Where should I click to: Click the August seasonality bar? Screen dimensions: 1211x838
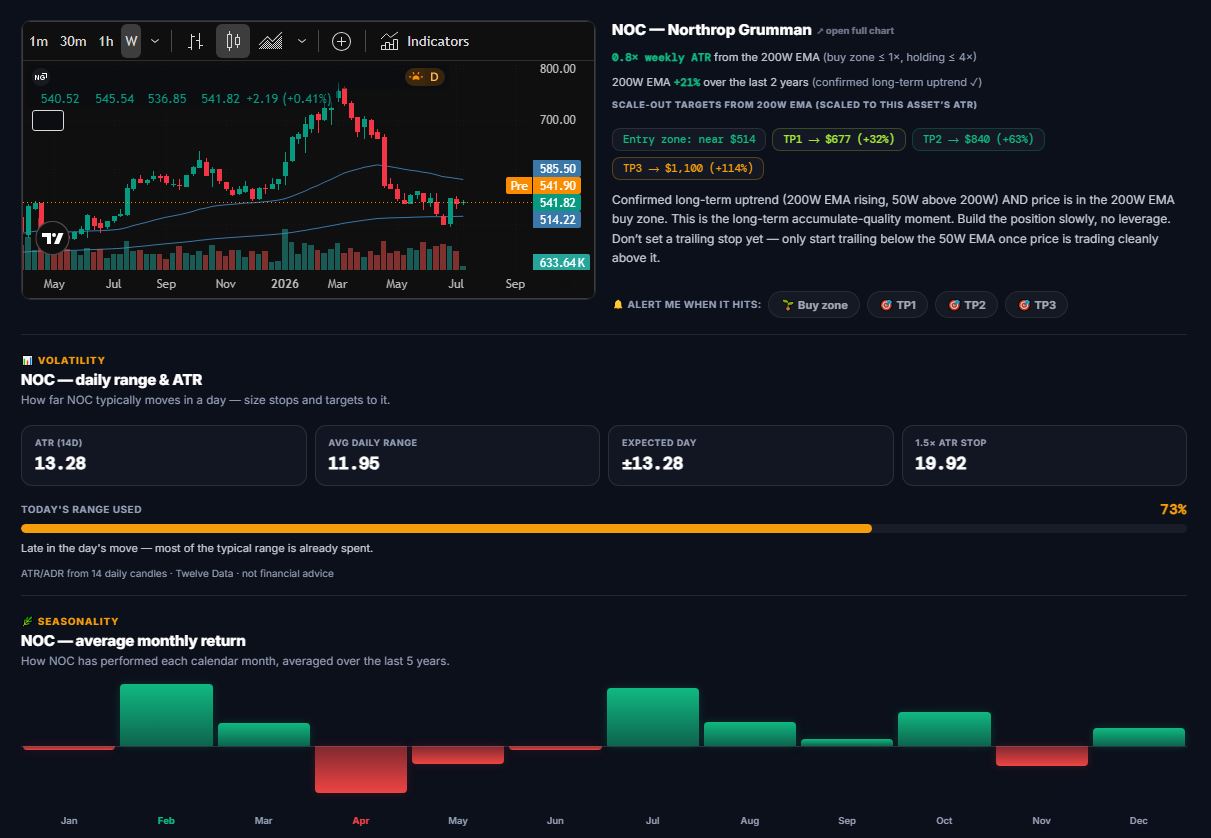click(x=750, y=734)
